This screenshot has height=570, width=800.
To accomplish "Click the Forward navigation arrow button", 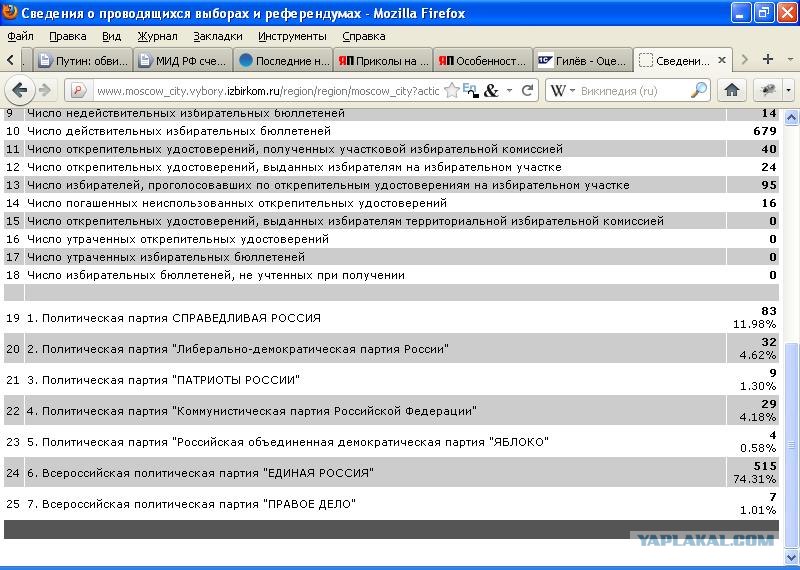I will pos(45,91).
